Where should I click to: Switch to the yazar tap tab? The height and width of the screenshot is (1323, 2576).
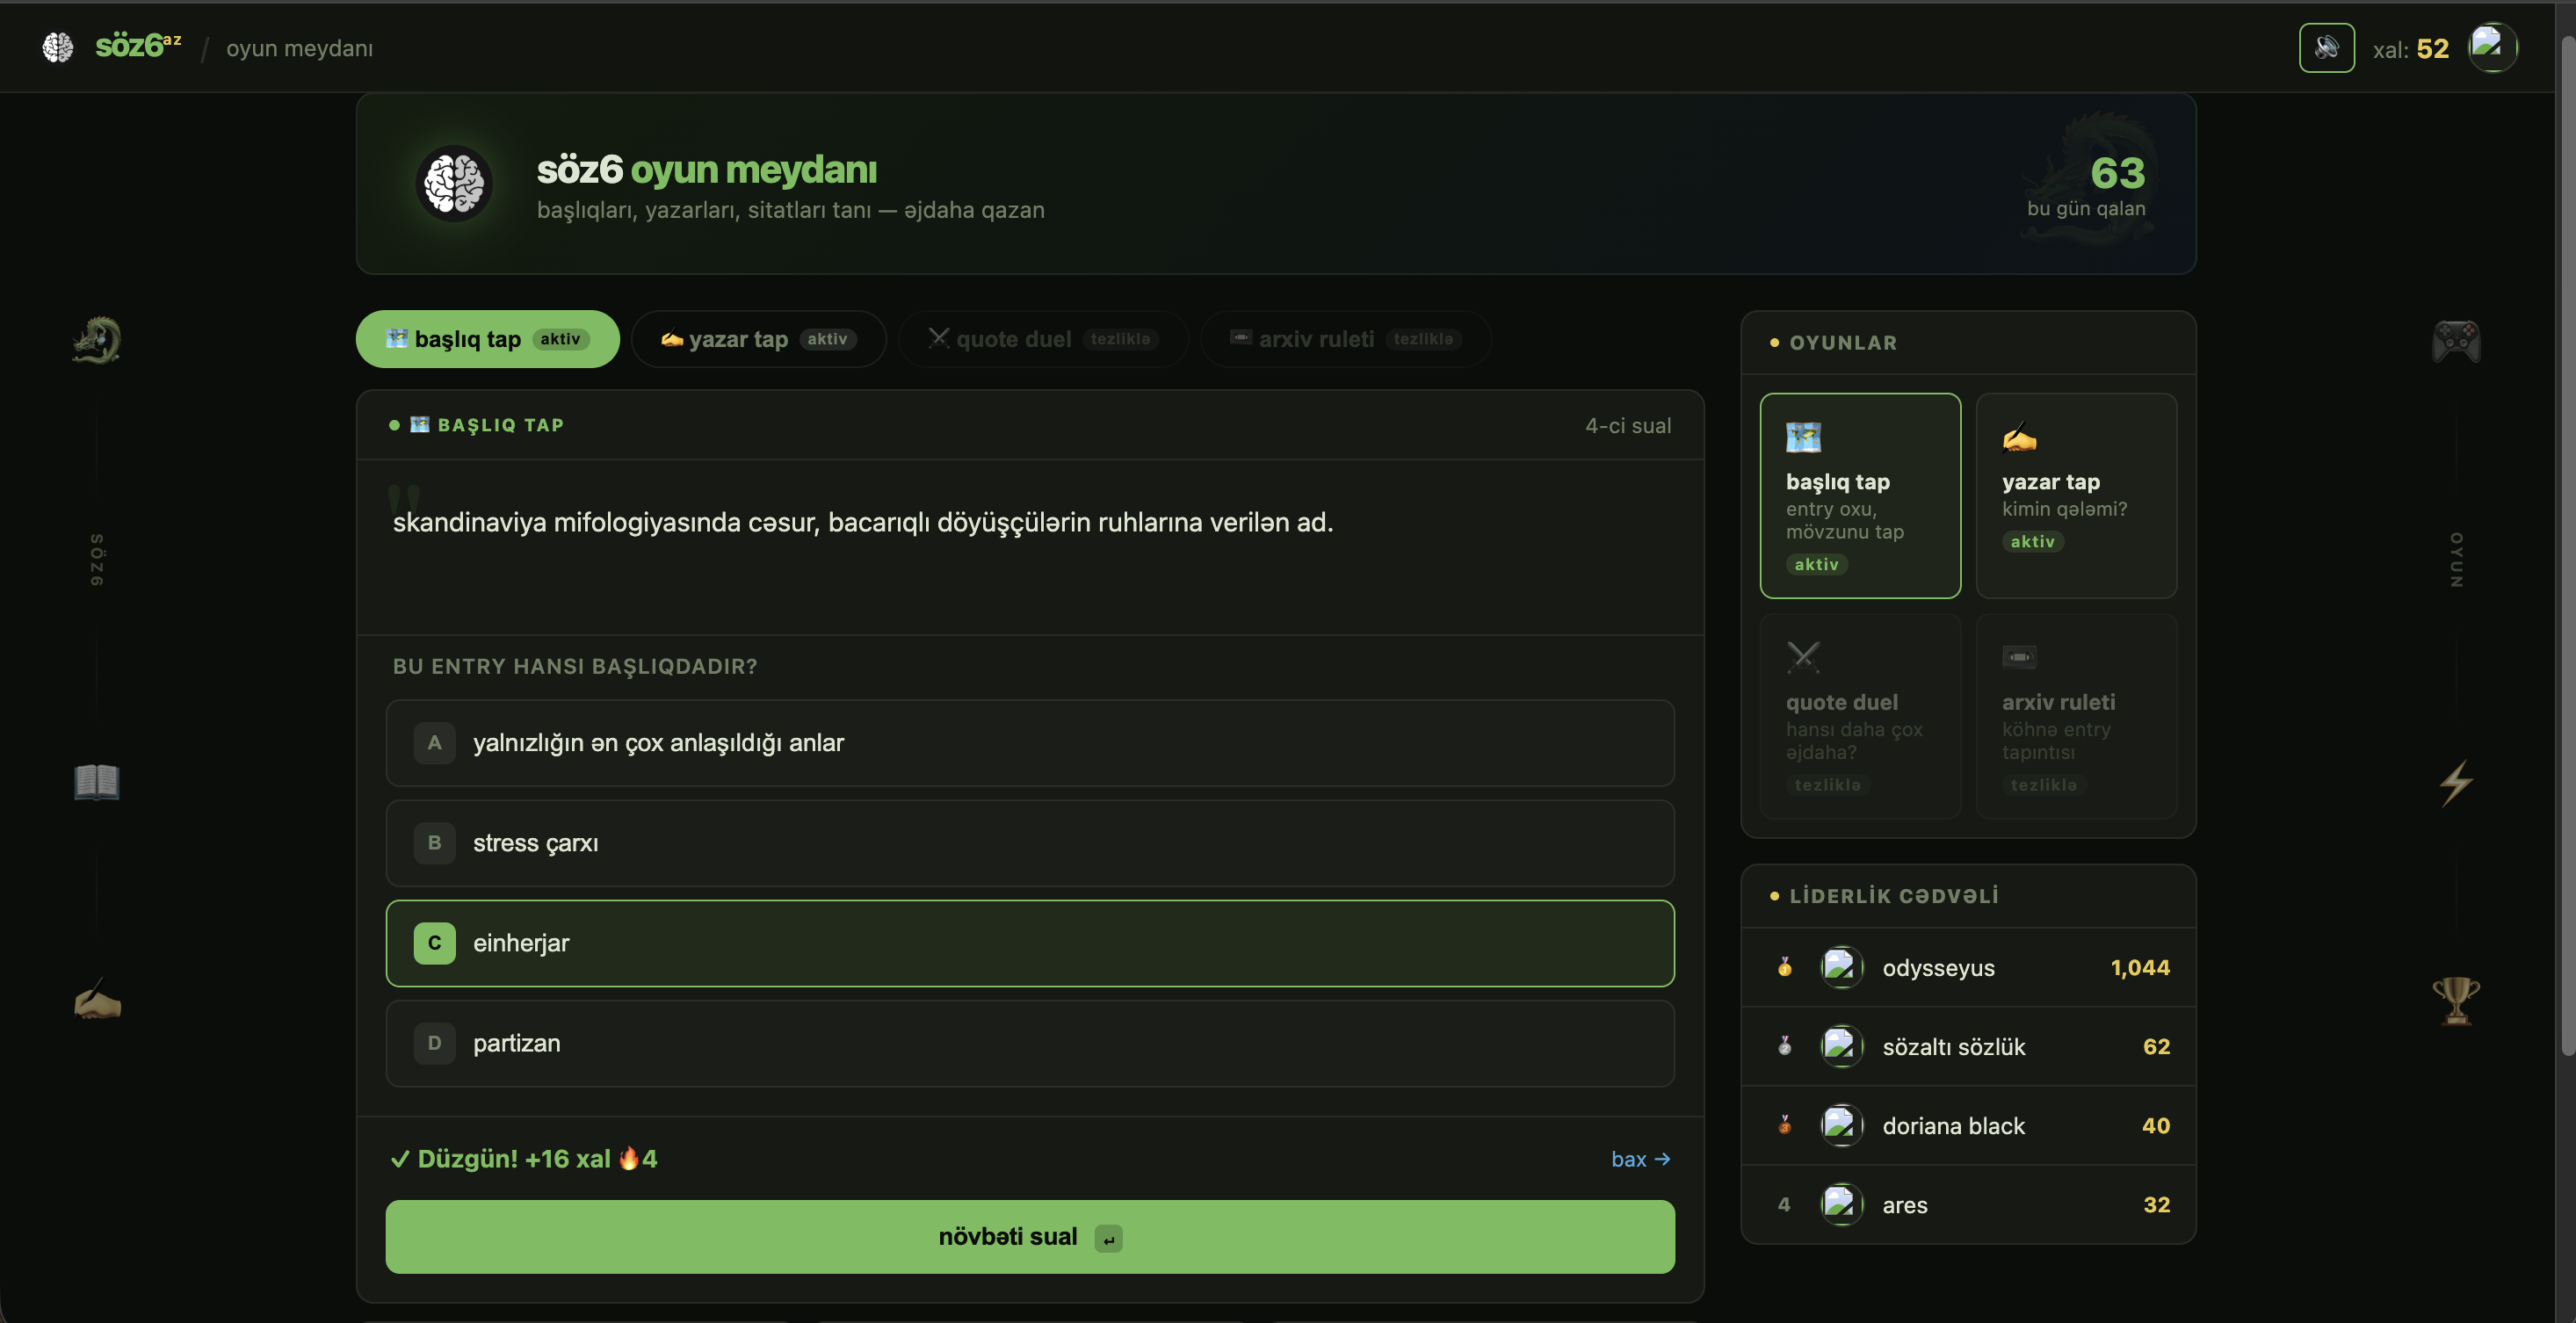coord(758,339)
